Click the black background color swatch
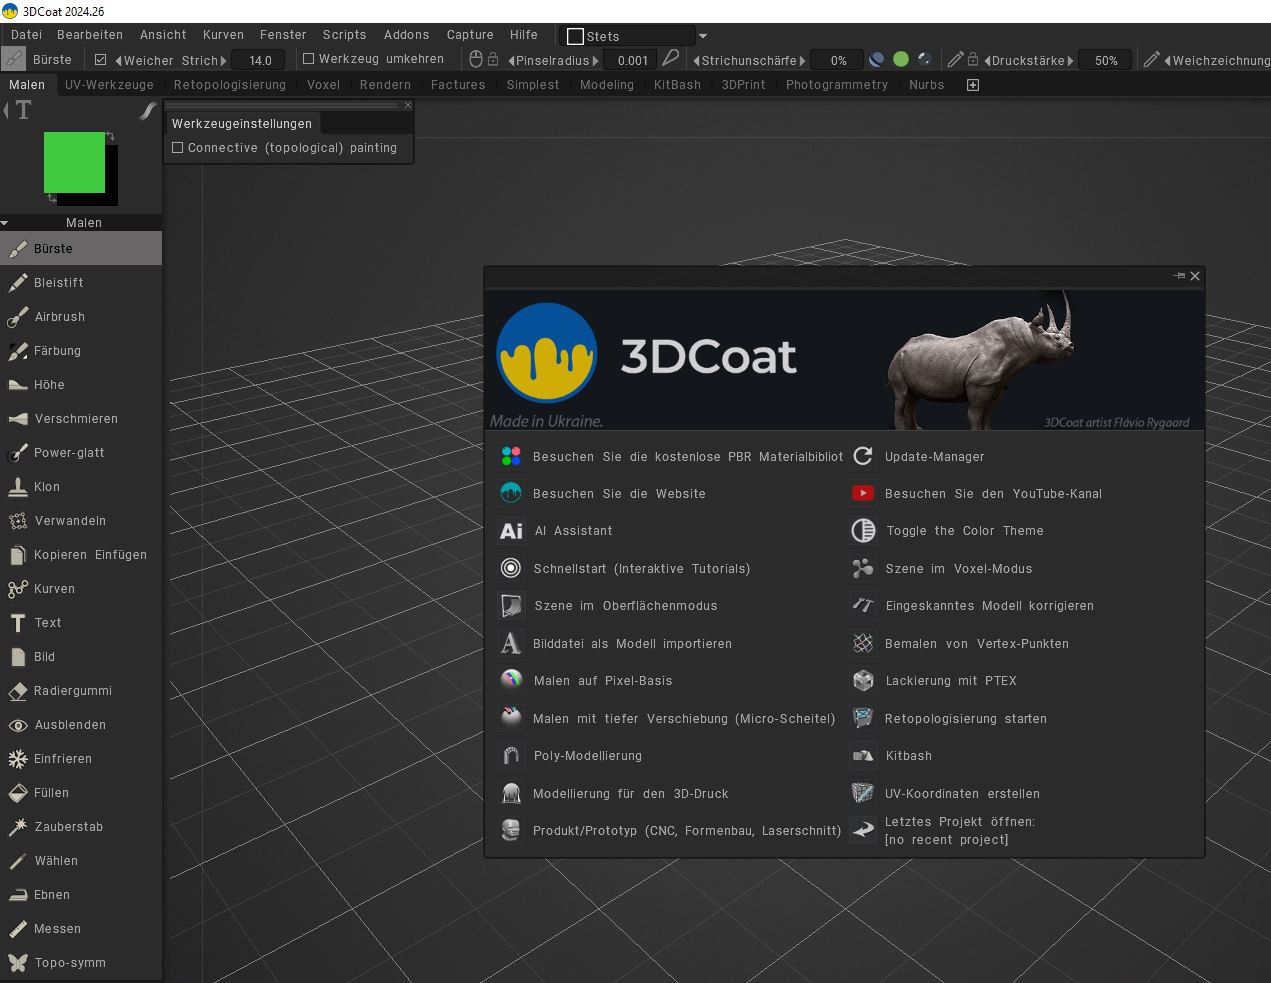This screenshot has width=1271, height=983. tap(111, 178)
